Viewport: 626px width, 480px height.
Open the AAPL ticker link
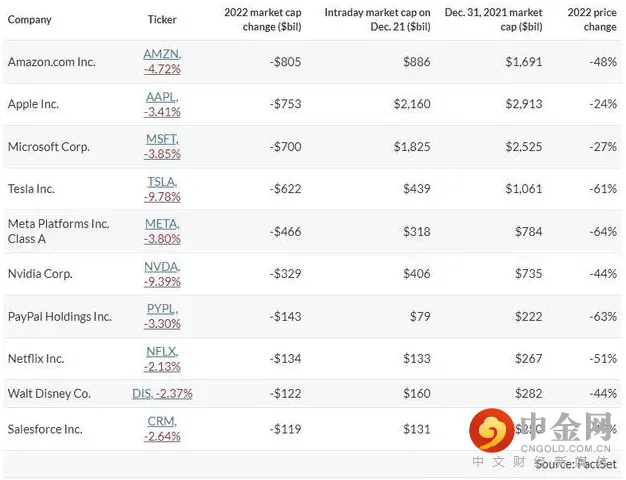tap(161, 97)
